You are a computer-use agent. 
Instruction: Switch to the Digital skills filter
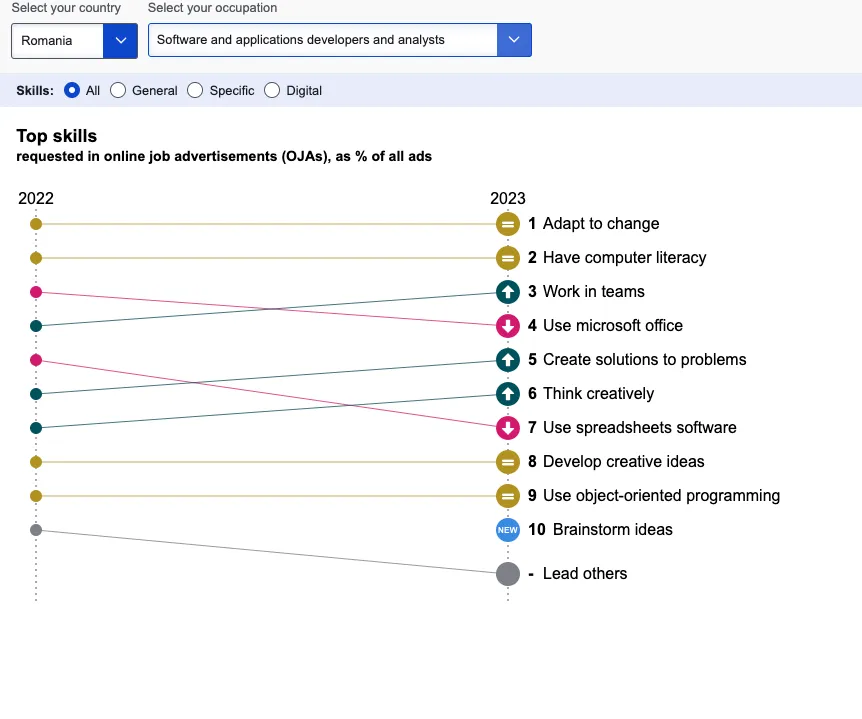point(272,90)
